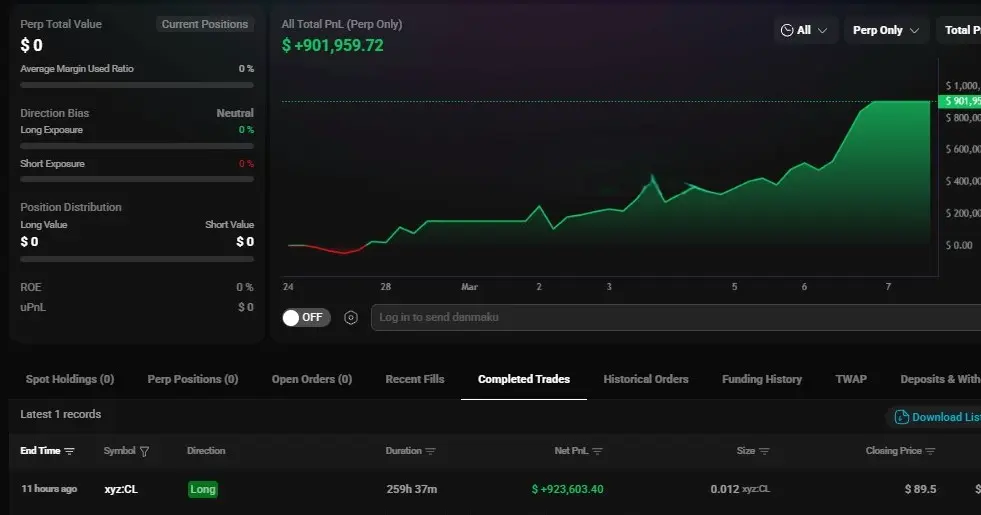Switch to the TWAP tab
Image resolution: width=981 pixels, height=515 pixels.
point(851,379)
